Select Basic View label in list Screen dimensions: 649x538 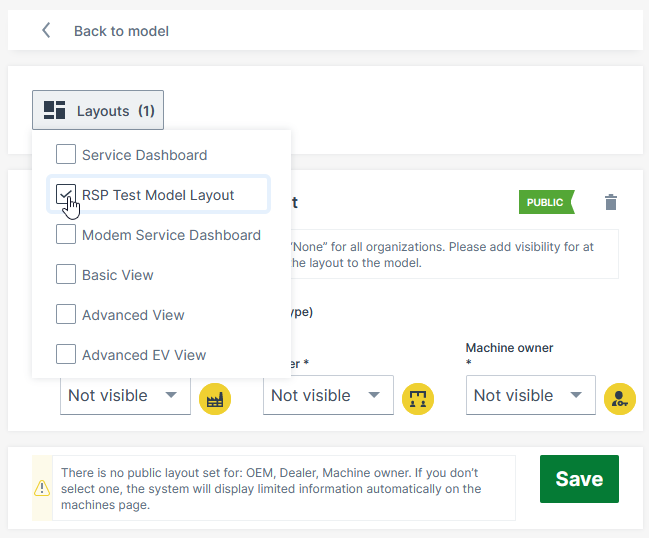click(118, 275)
